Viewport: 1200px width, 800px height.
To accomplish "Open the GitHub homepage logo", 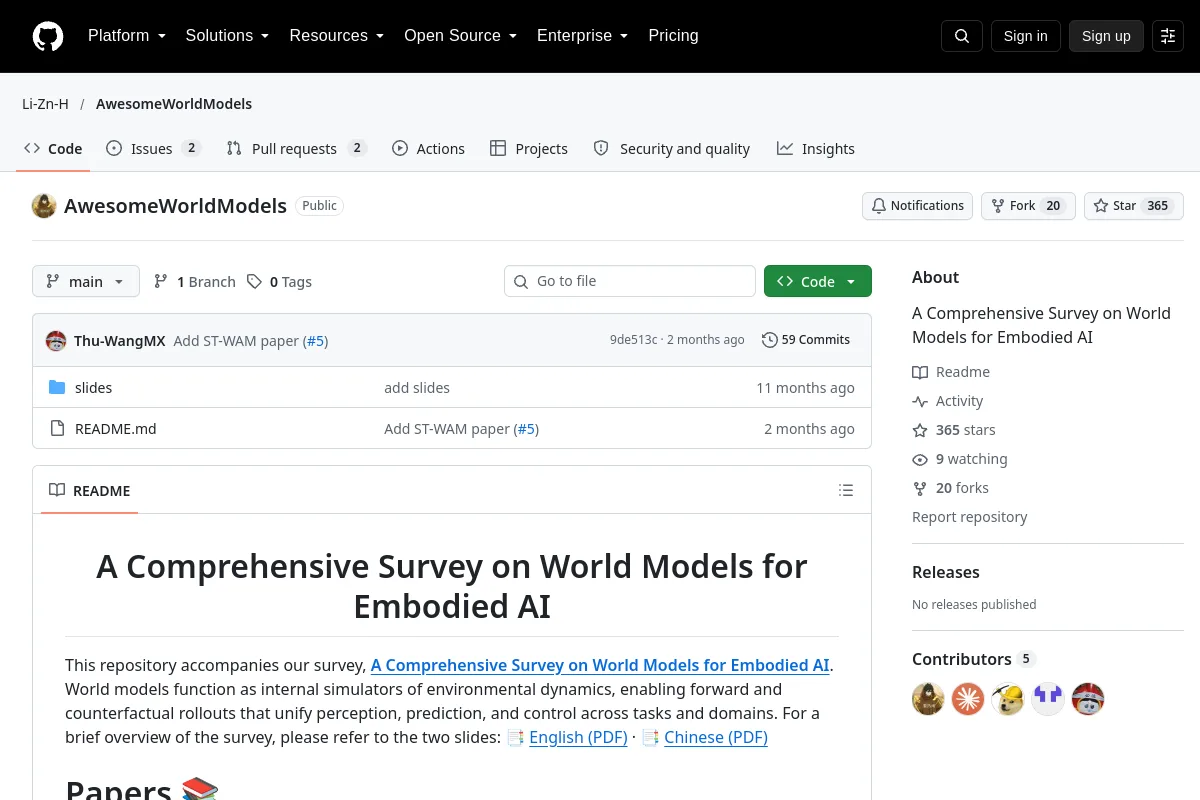I will [x=48, y=36].
